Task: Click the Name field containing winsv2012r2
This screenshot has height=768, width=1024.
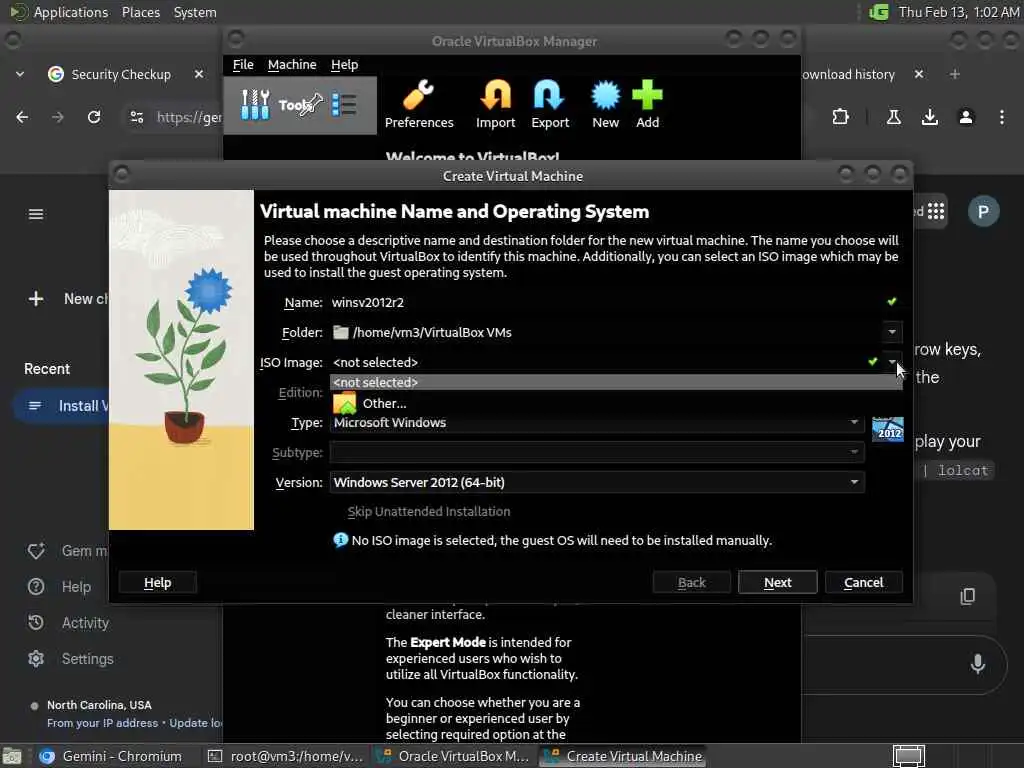Action: 604,302
